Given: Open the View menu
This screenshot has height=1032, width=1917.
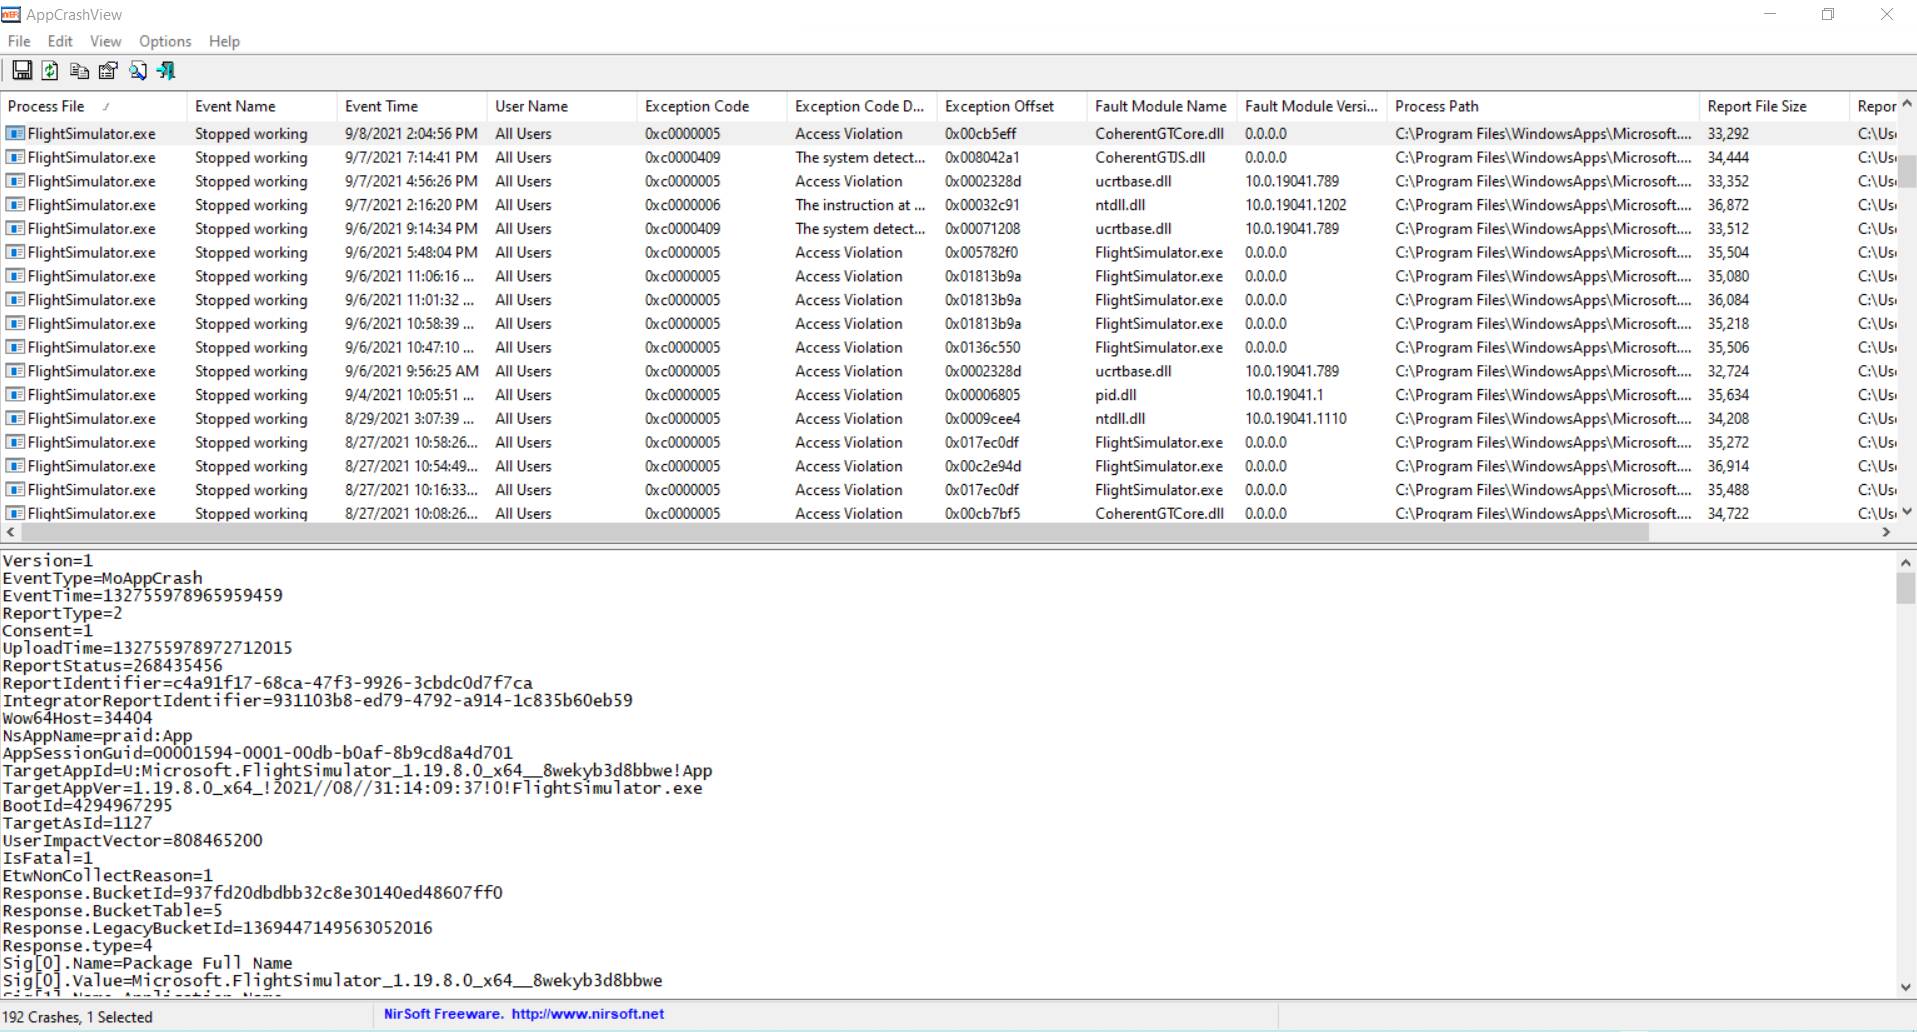Looking at the screenshot, I should coord(105,41).
